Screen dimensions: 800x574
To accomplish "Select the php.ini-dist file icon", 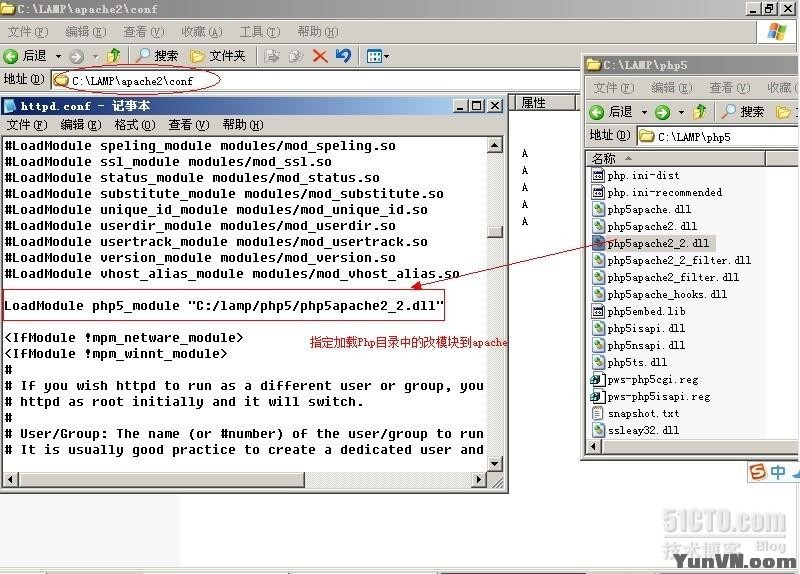I will pyautogui.click(x=597, y=176).
